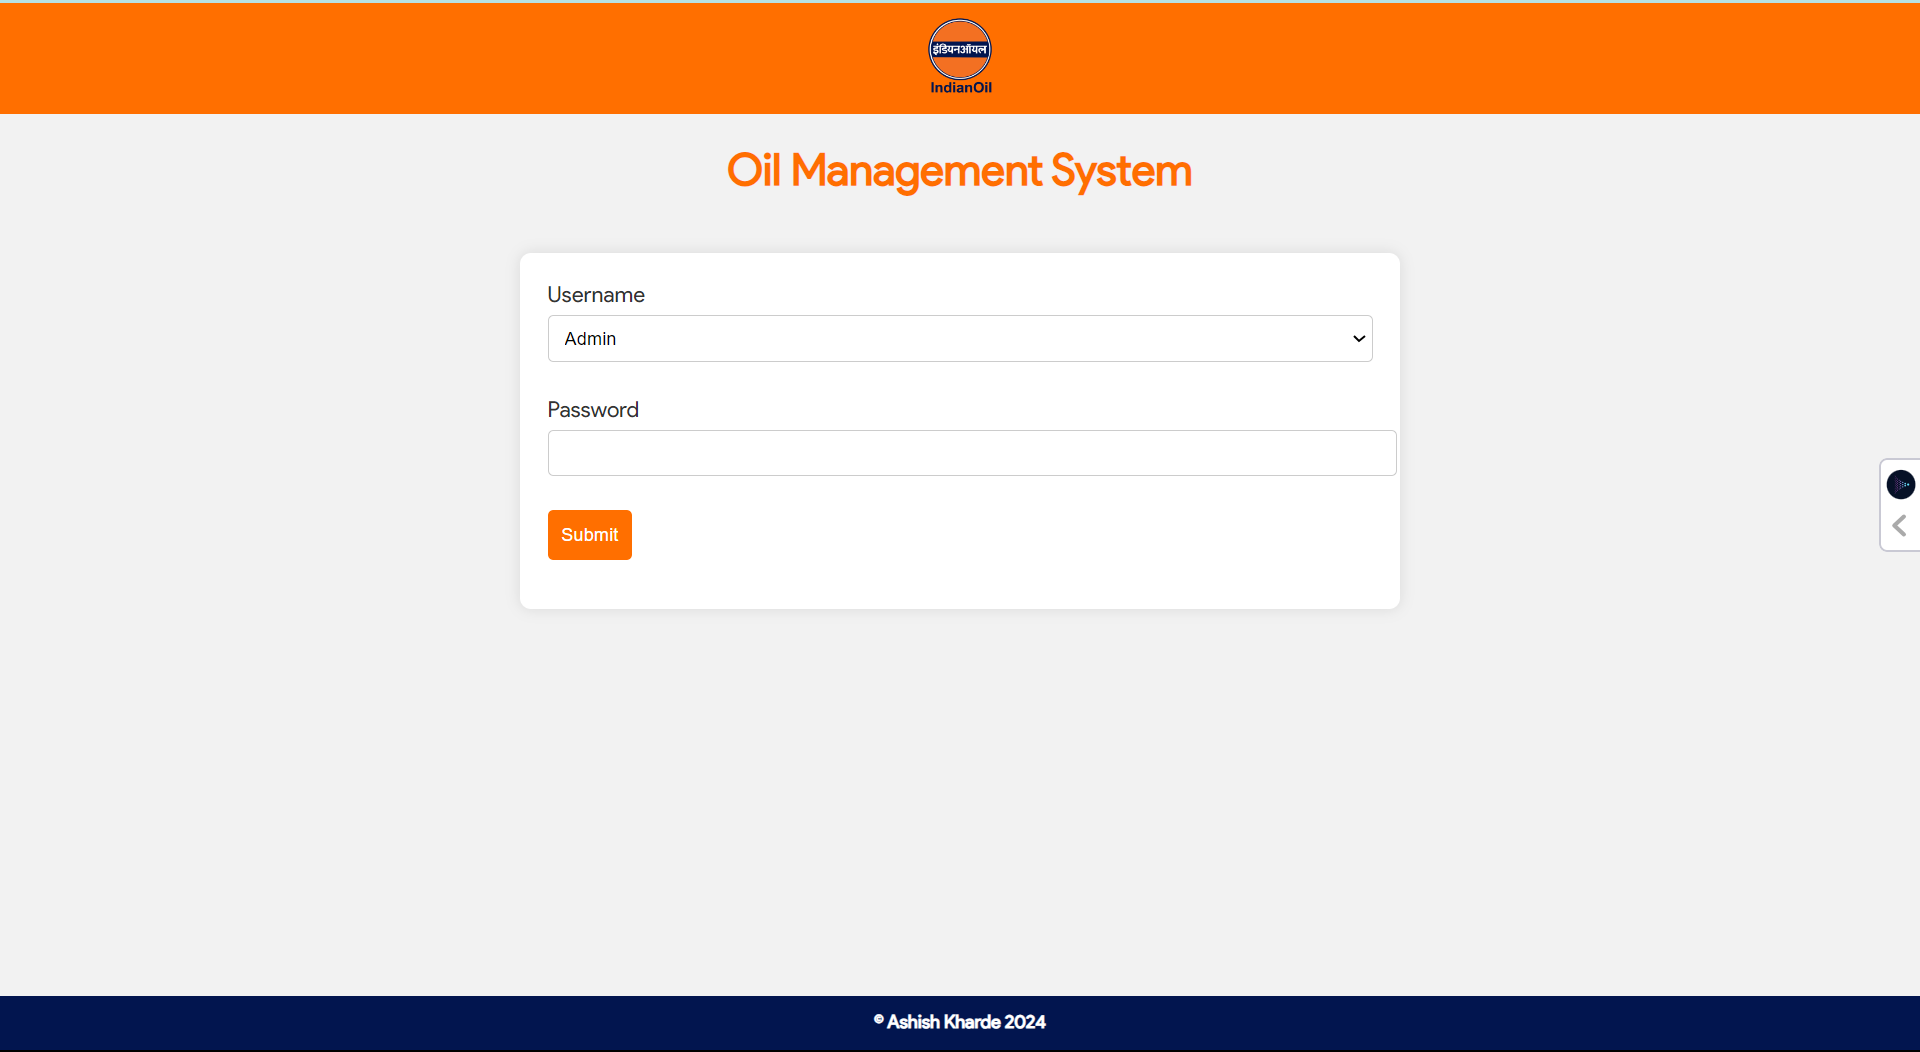This screenshot has width=1920, height=1052.
Task: Select the Admin value in Username
Action: pos(590,339)
